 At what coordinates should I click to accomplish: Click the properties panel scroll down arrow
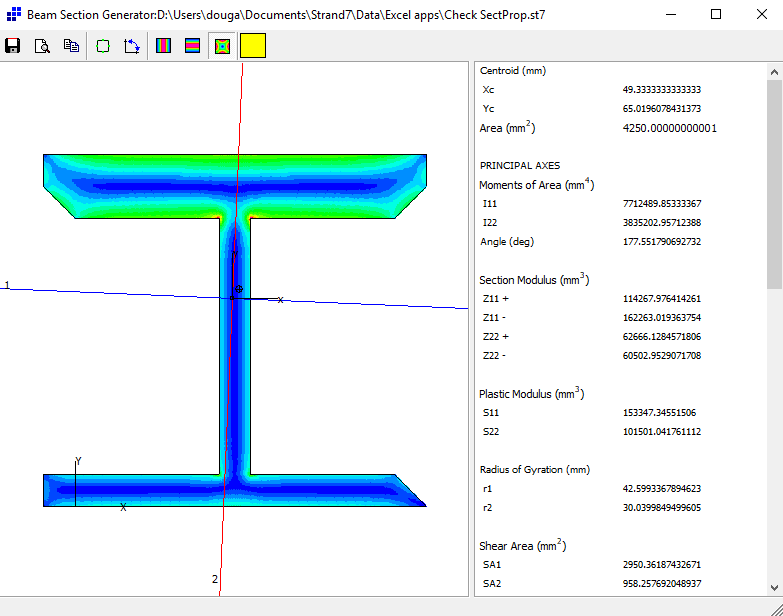coord(774,587)
